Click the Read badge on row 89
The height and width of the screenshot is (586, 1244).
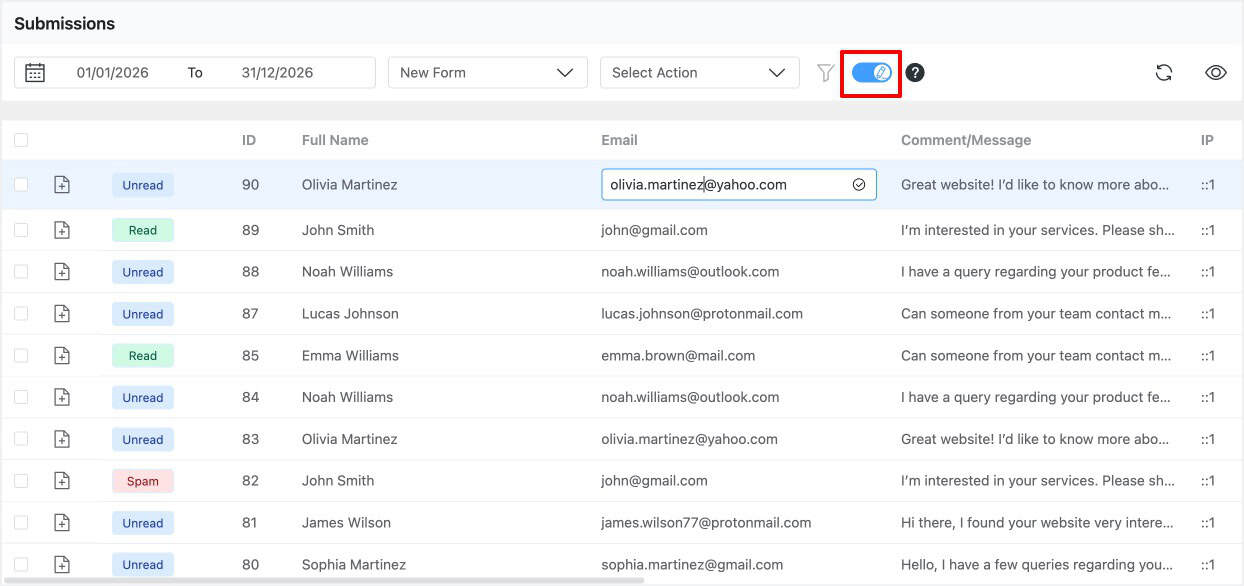pyautogui.click(x=143, y=230)
